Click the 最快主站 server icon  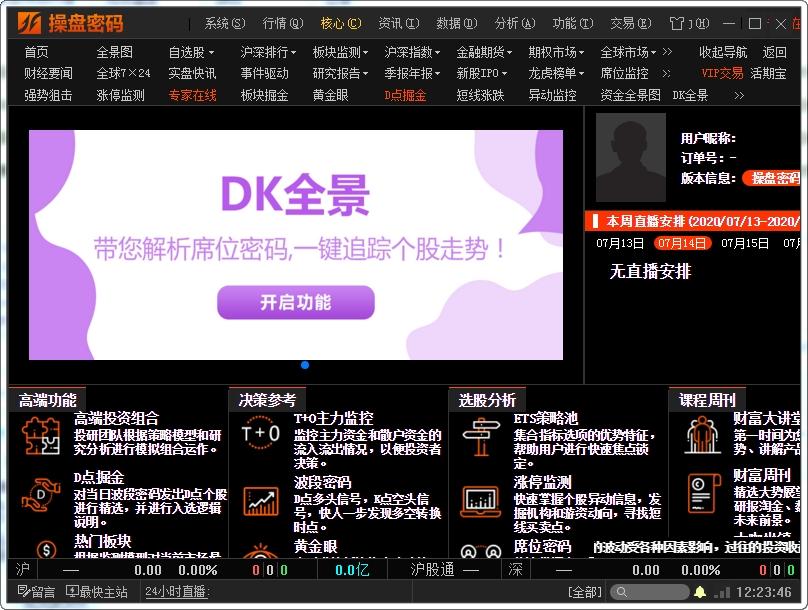tap(72, 591)
